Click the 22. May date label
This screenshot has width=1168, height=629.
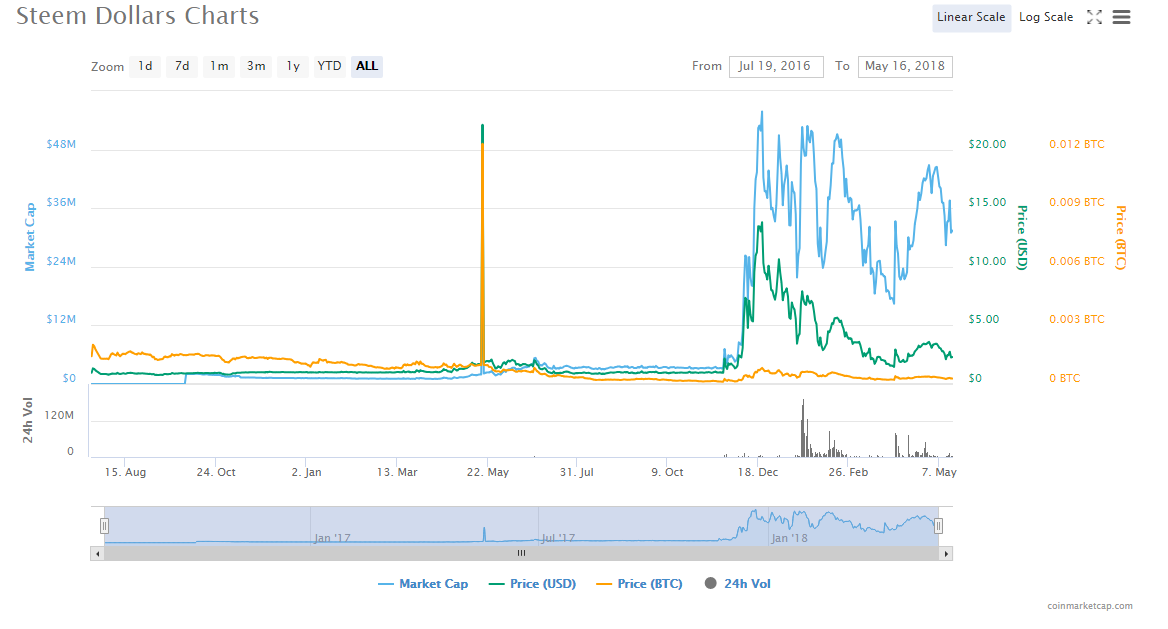point(488,472)
